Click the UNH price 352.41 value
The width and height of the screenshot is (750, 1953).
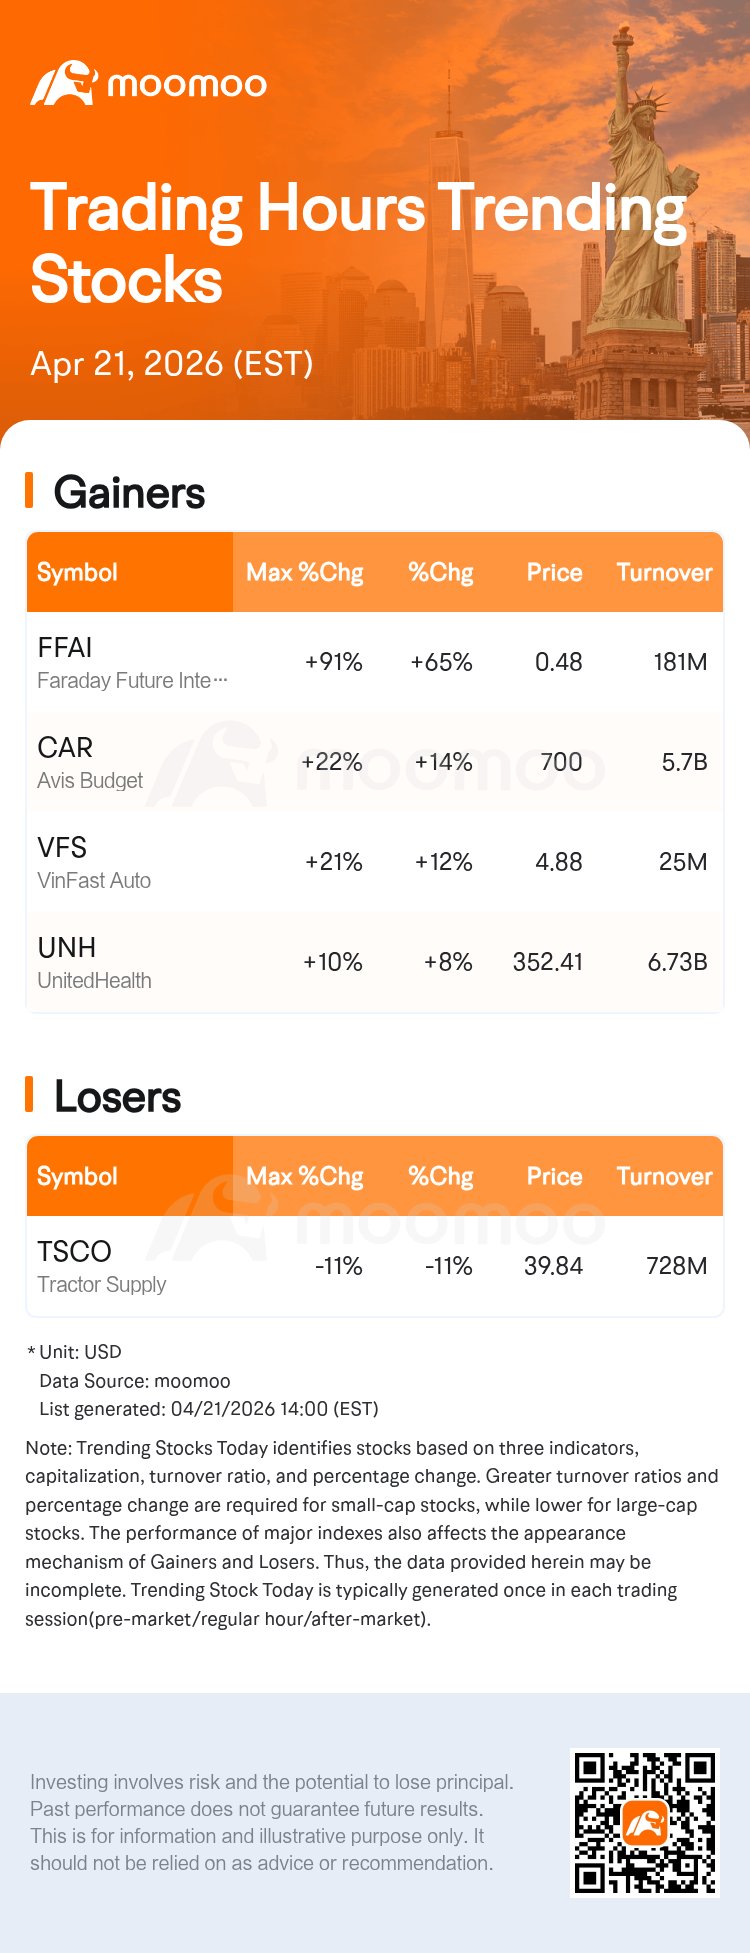click(x=547, y=962)
